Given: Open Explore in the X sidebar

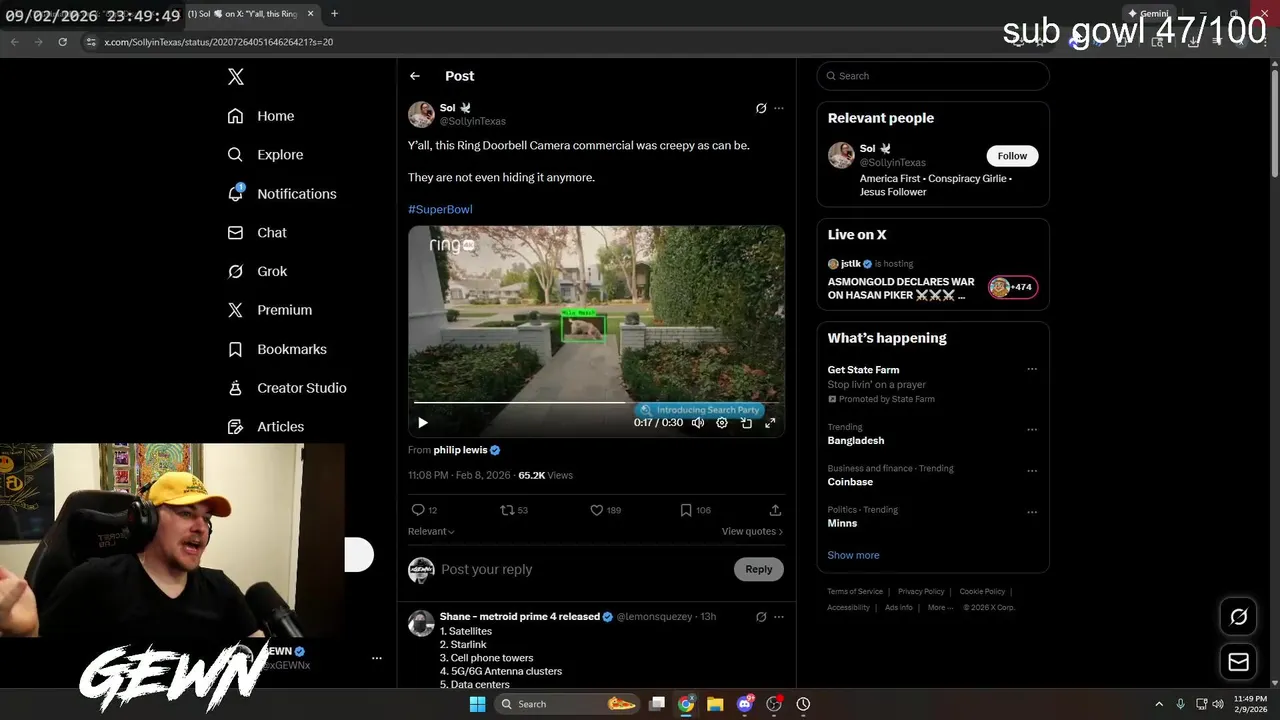Looking at the screenshot, I should [x=265, y=155].
